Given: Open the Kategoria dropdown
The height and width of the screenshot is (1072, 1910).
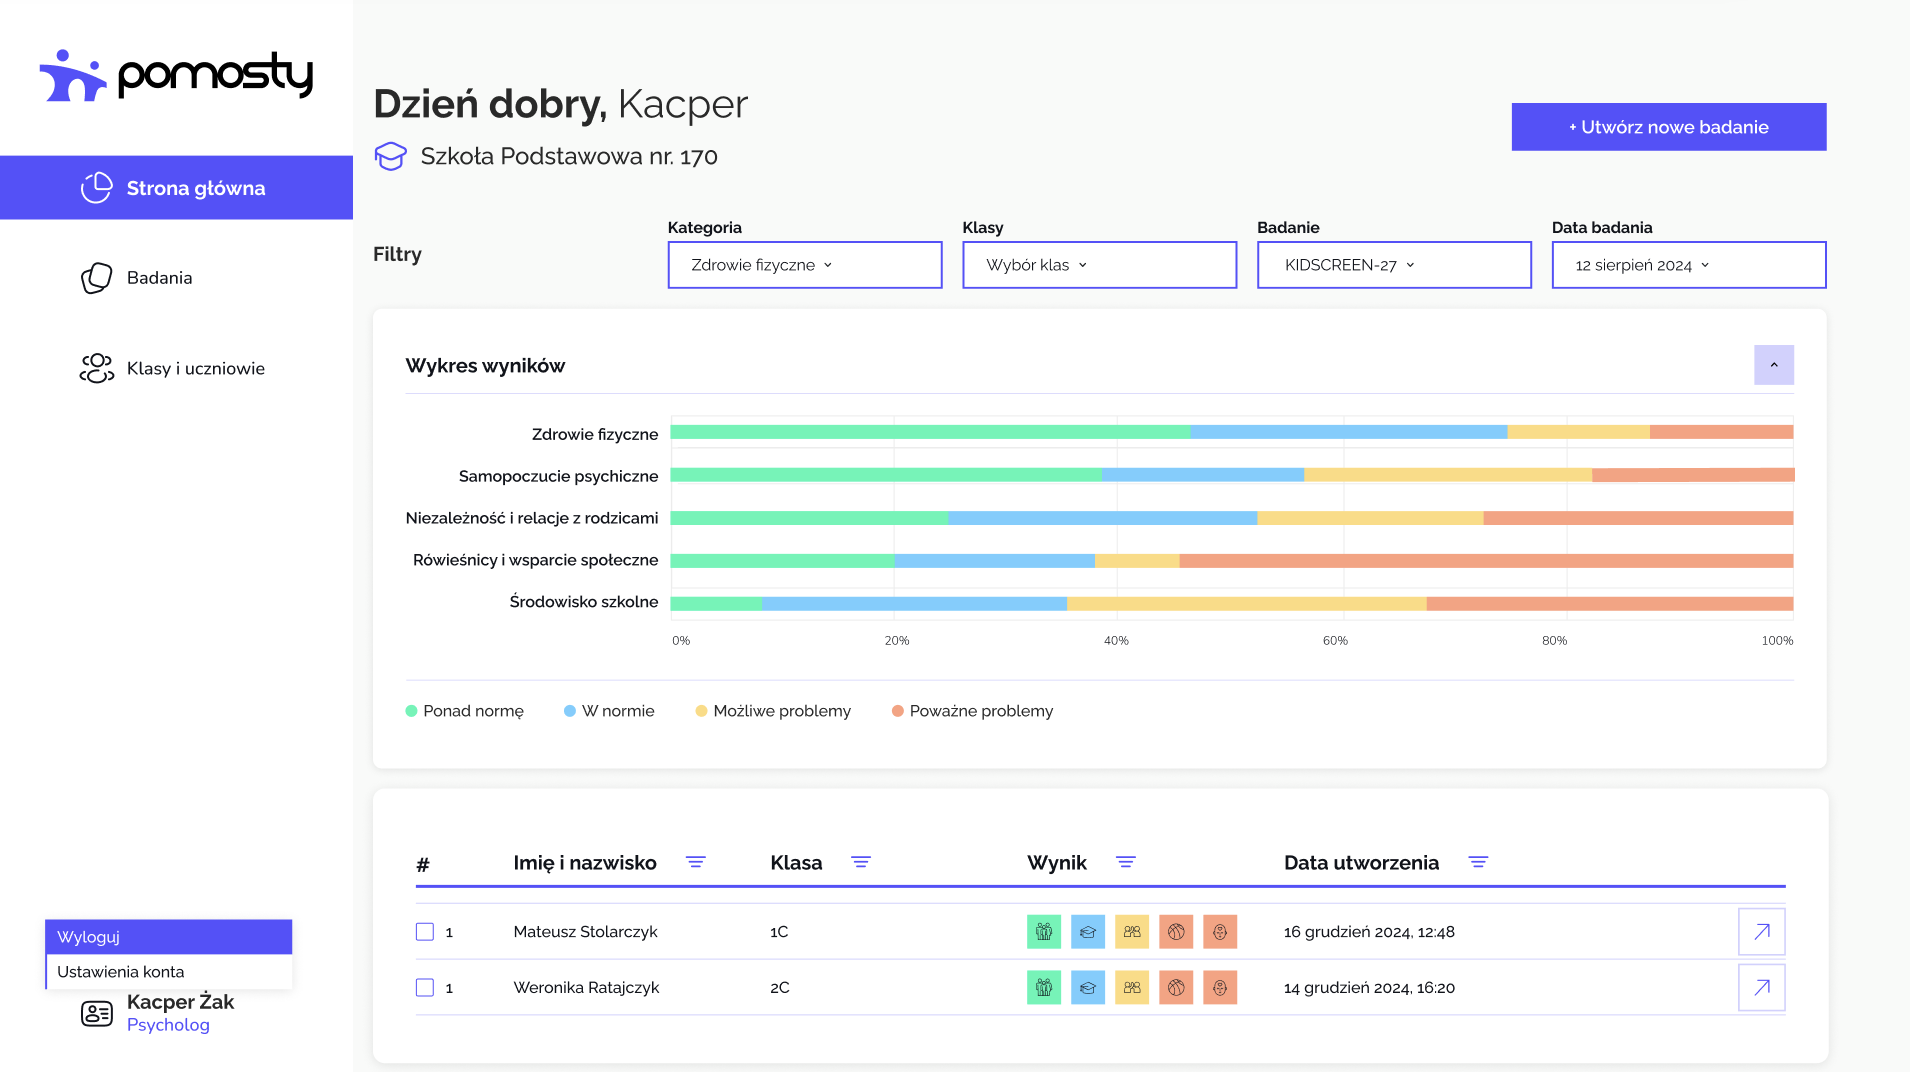Looking at the screenshot, I should [x=804, y=265].
